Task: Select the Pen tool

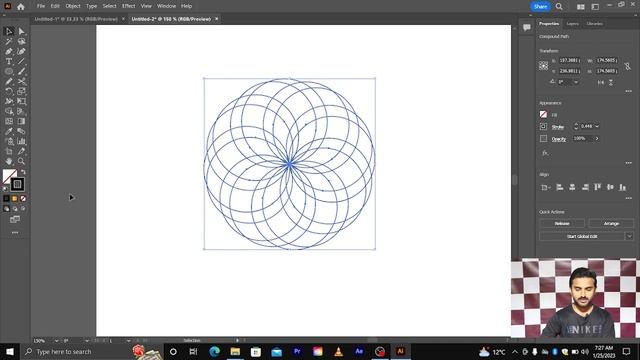Action: click(x=9, y=51)
